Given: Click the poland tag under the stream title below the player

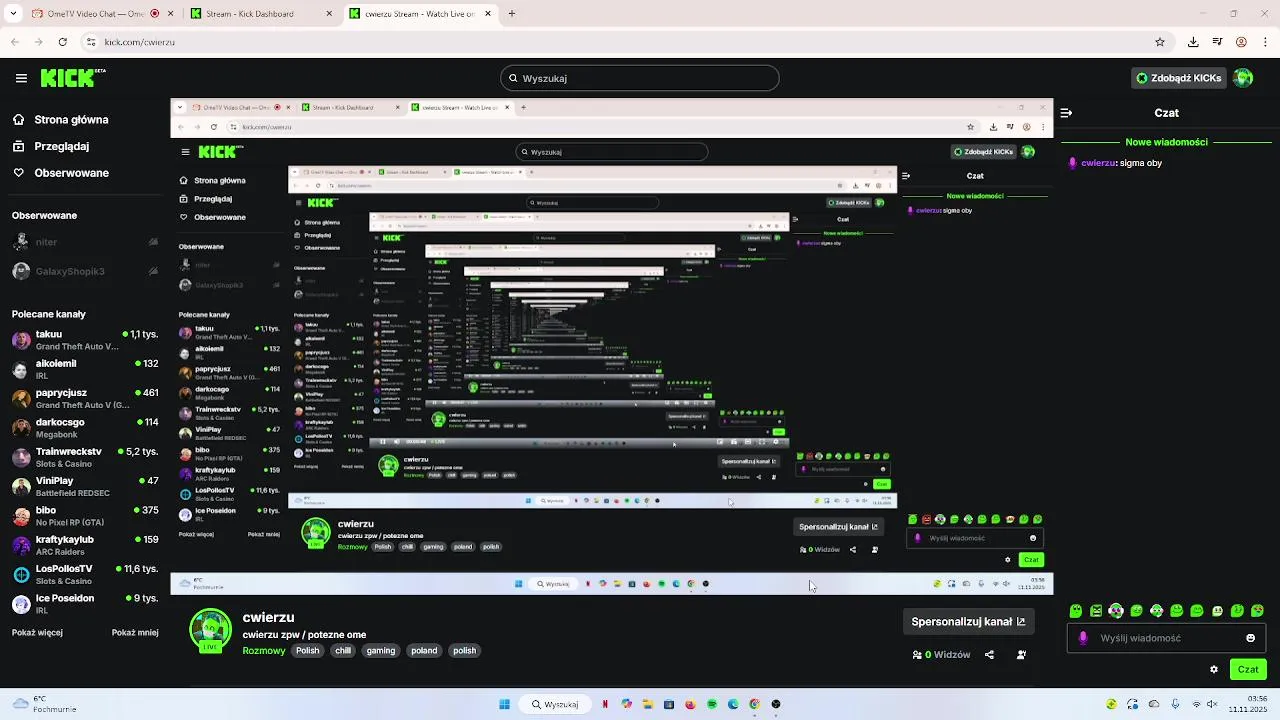Looking at the screenshot, I should tap(424, 650).
